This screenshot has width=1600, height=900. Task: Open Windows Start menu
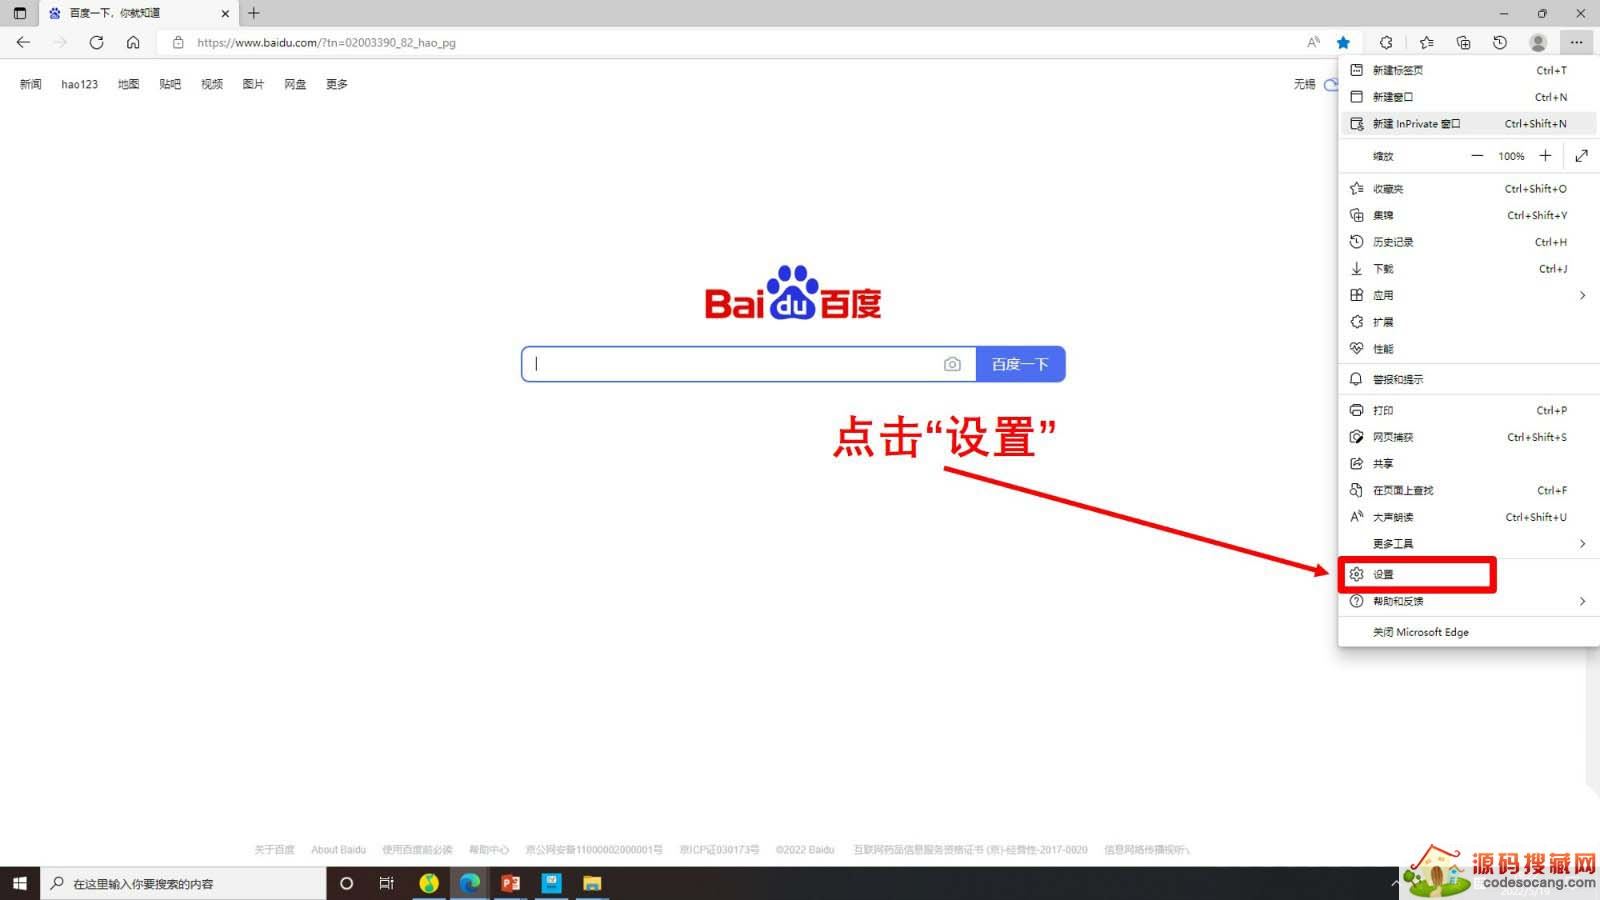pos(19,883)
